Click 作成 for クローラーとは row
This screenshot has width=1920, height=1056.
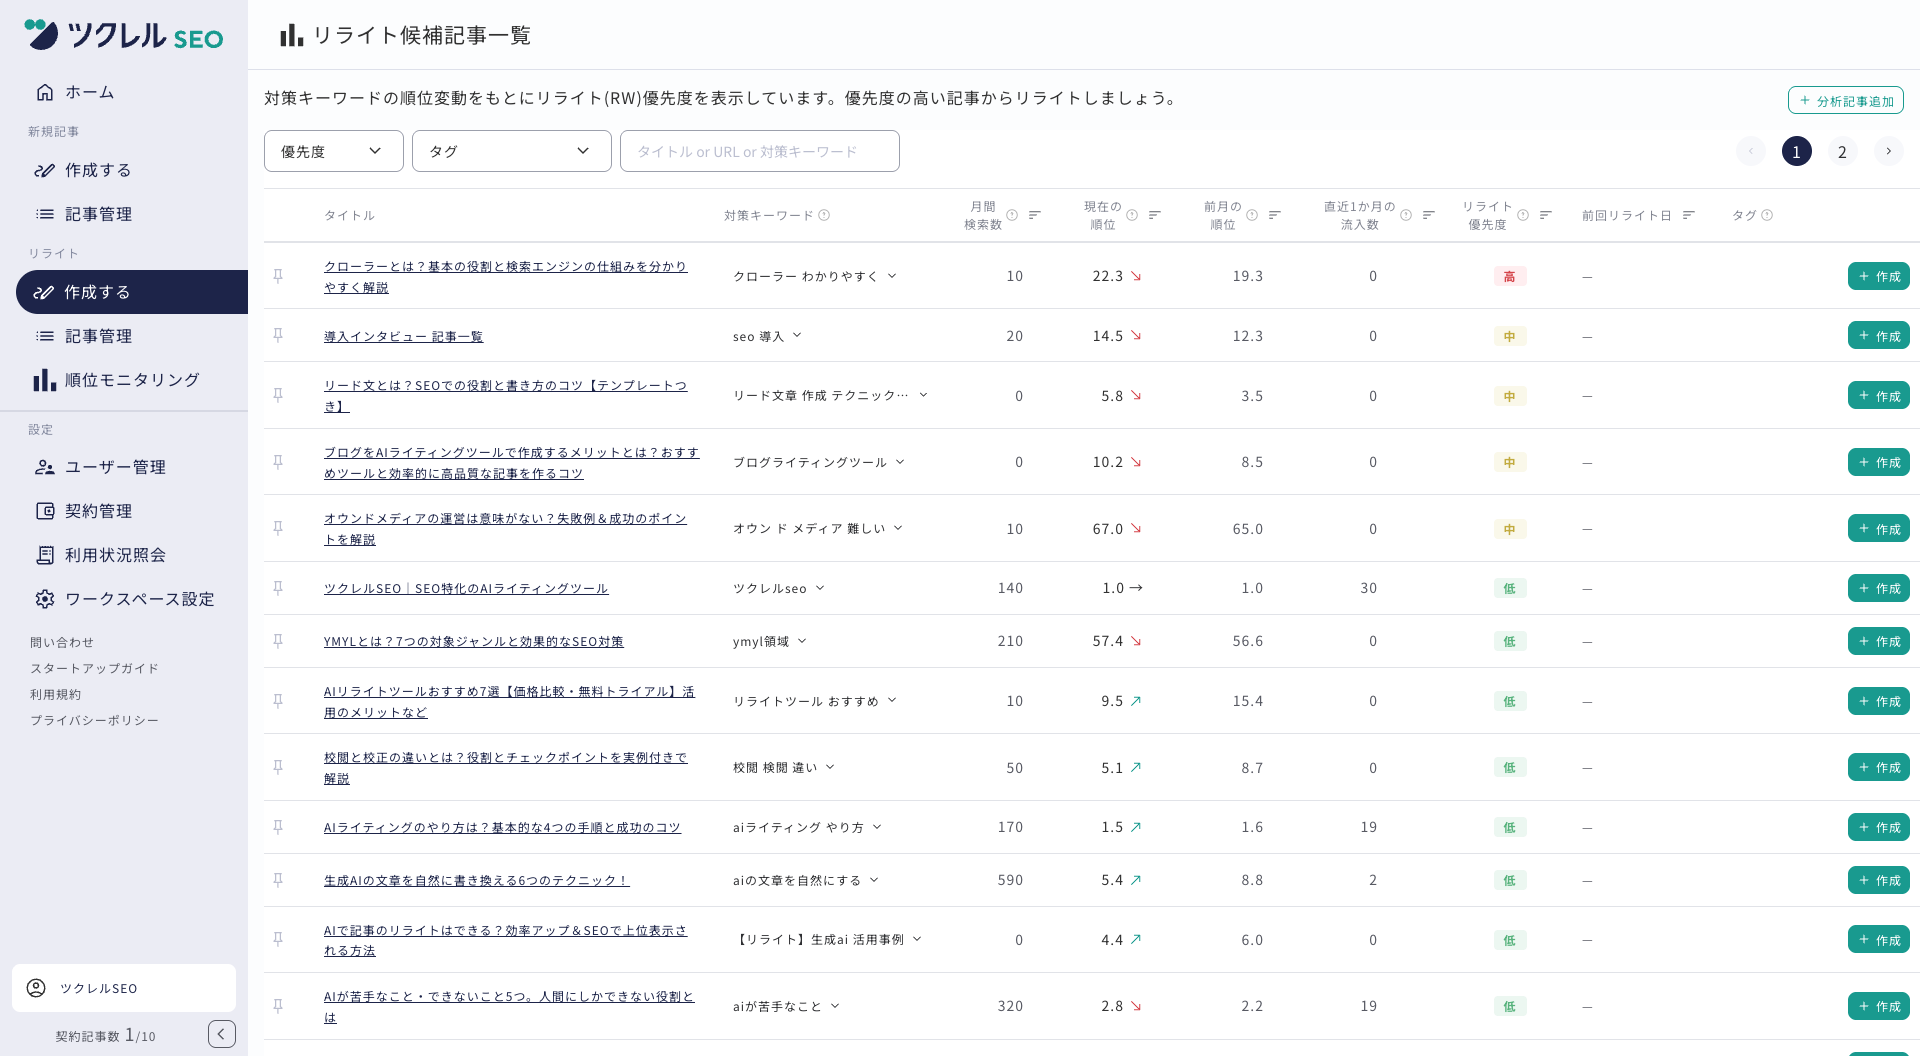pos(1879,276)
